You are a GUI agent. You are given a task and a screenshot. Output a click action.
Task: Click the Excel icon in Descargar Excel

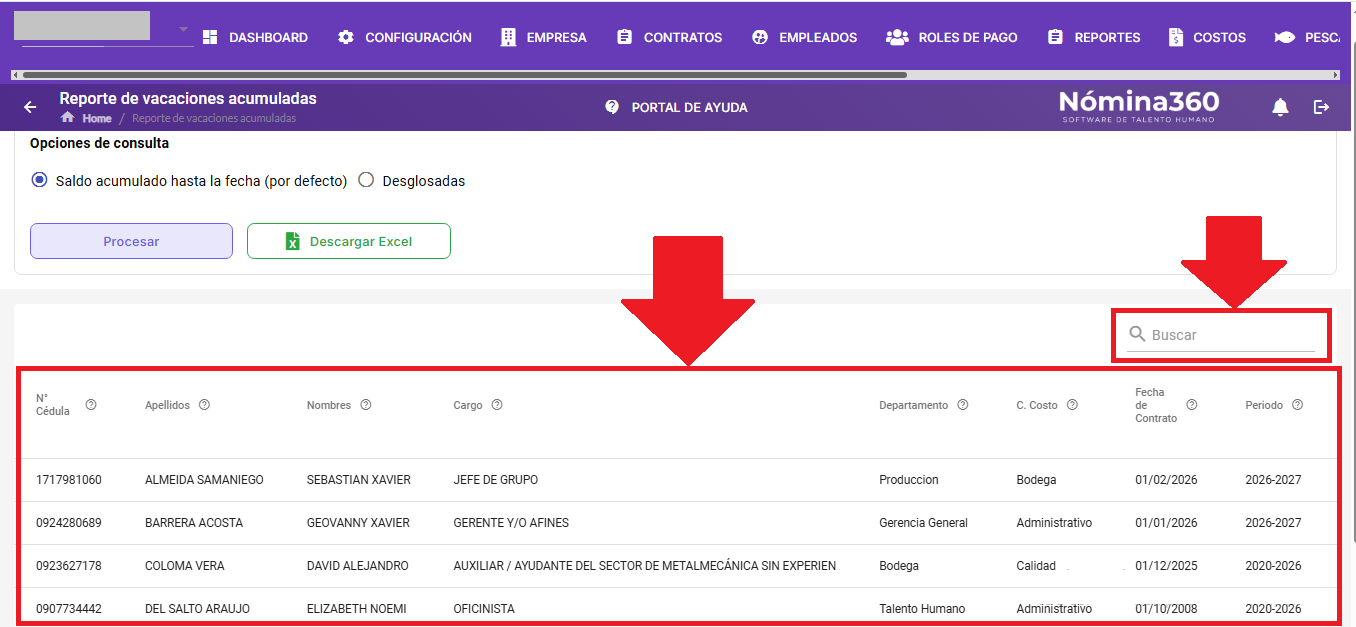[292, 241]
